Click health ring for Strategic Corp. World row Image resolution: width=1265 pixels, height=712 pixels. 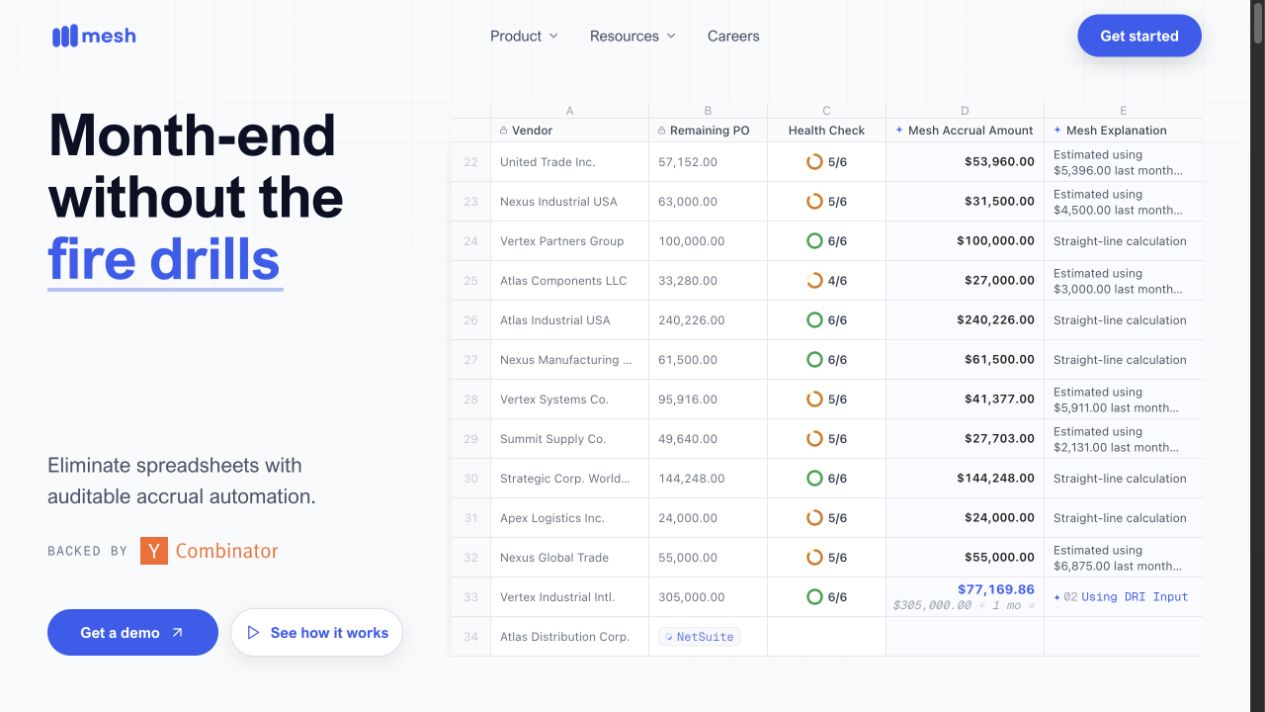[814, 478]
